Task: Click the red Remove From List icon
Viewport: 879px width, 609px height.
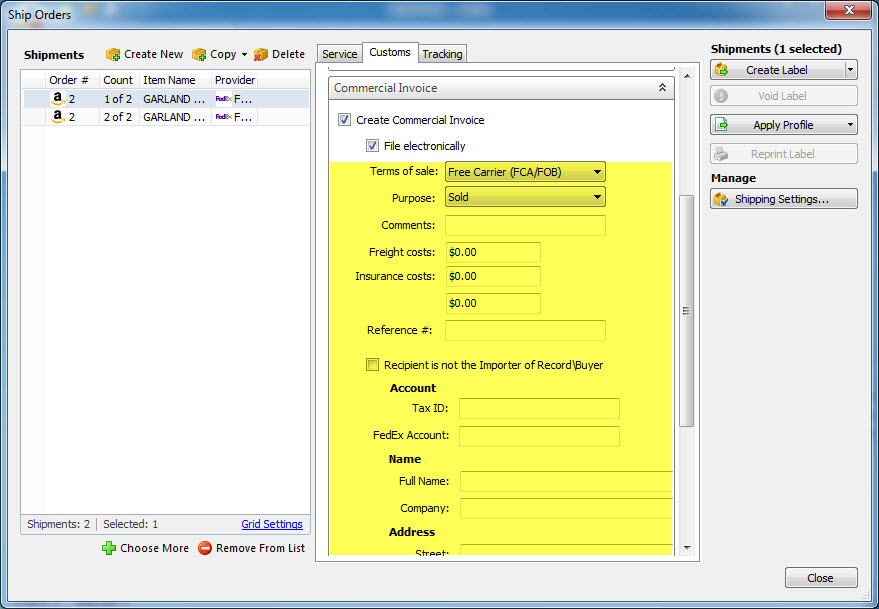Action: tap(205, 548)
